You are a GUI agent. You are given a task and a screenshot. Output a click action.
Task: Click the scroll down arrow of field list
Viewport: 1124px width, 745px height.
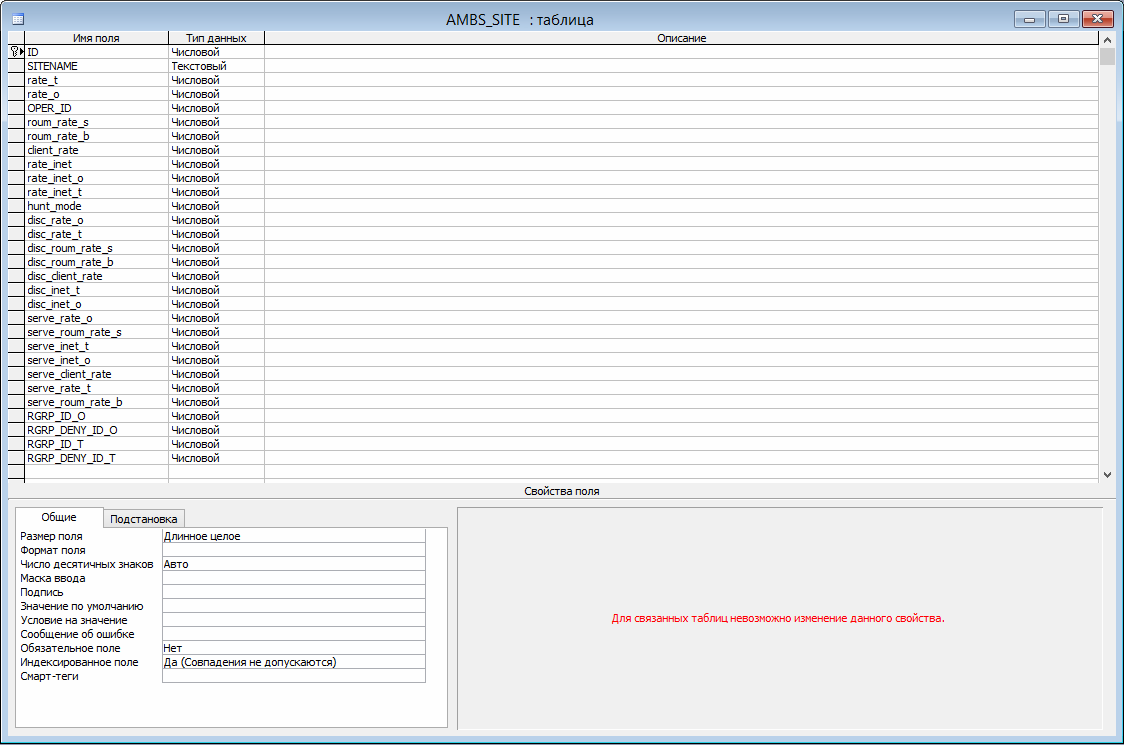(1107, 475)
